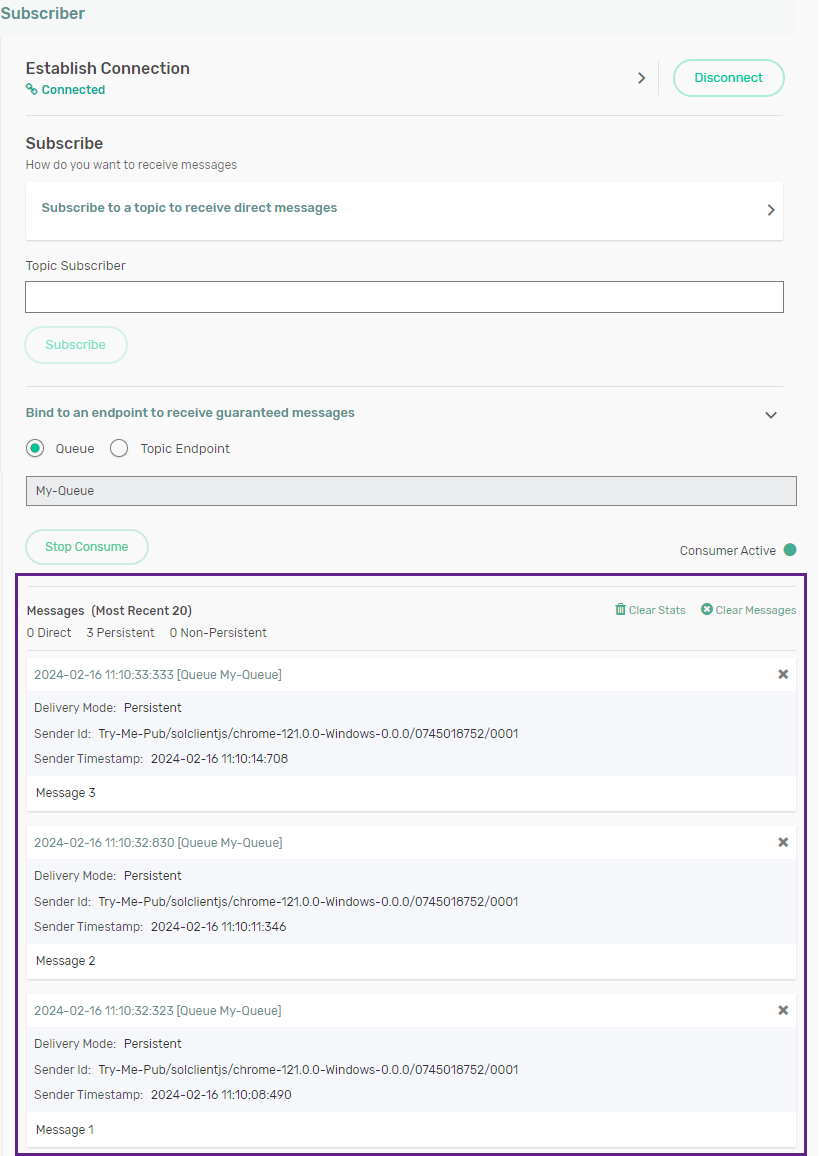Click the green Connected link icon
The width and height of the screenshot is (829, 1156).
32,90
